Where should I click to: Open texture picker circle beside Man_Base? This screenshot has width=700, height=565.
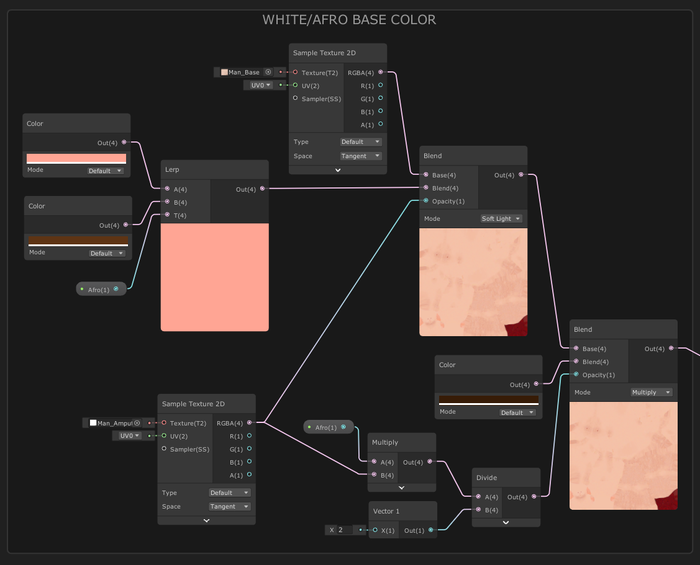click(268, 72)
